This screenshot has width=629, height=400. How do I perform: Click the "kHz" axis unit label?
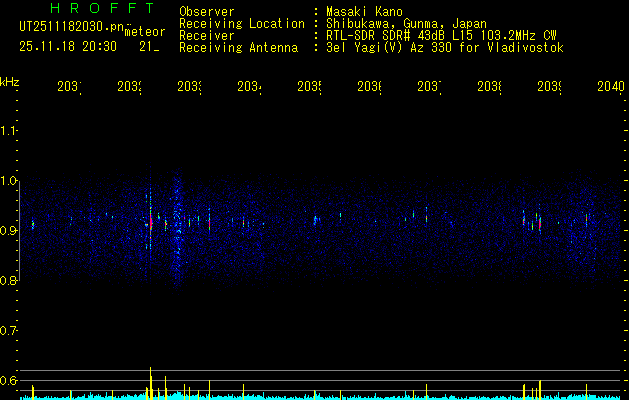[x=10, y=81]
